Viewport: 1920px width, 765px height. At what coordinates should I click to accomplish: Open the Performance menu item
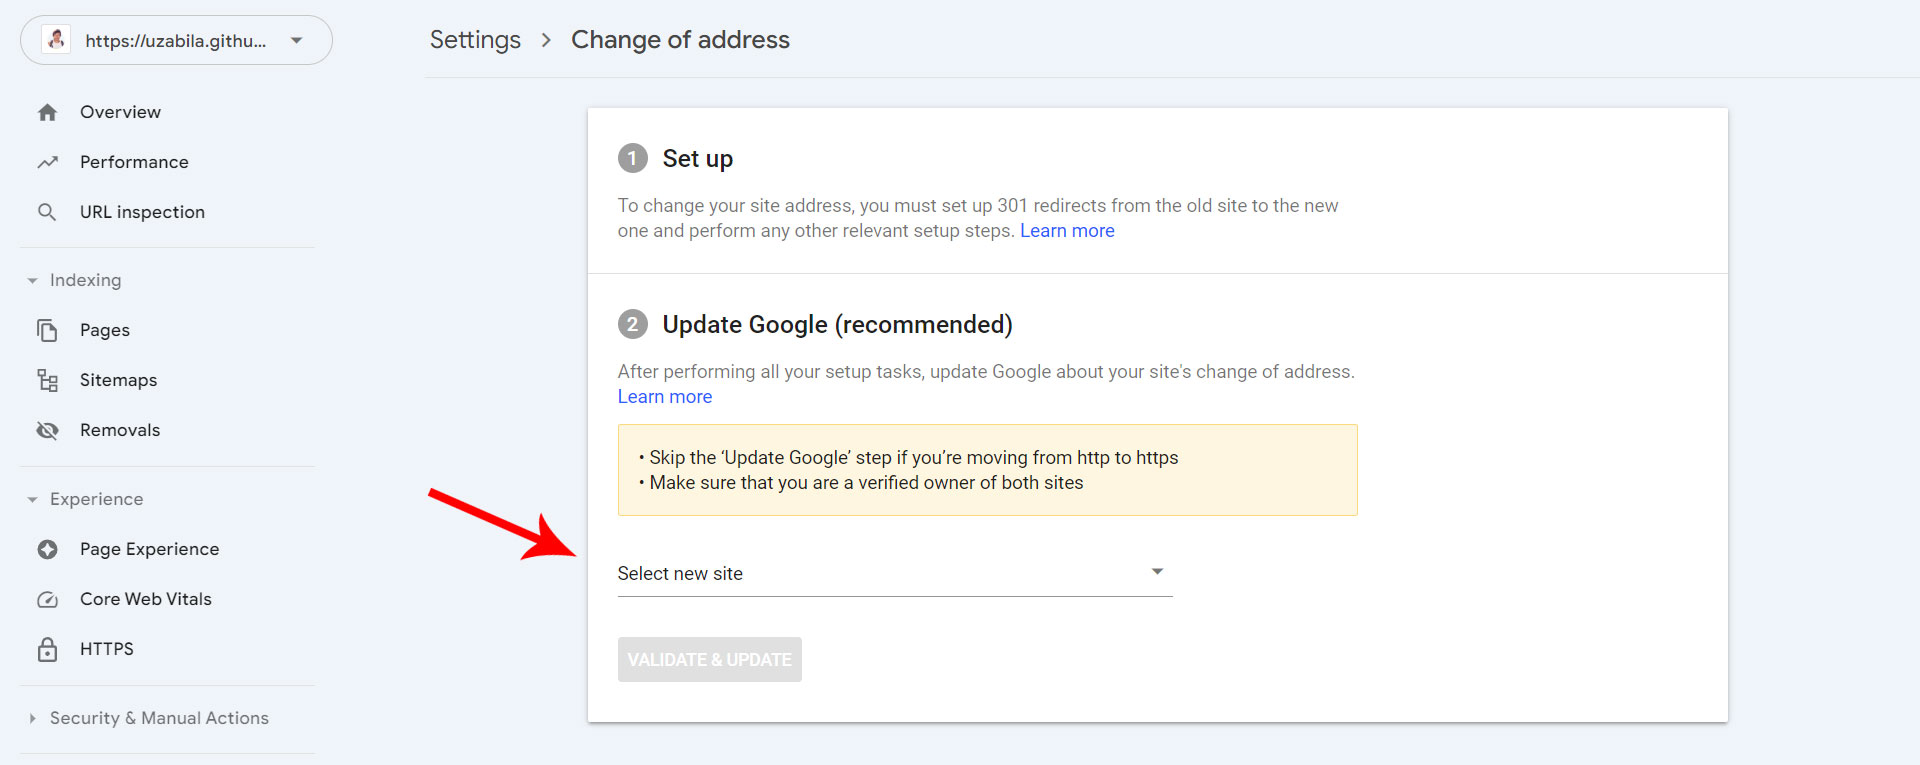pos(134,162)
